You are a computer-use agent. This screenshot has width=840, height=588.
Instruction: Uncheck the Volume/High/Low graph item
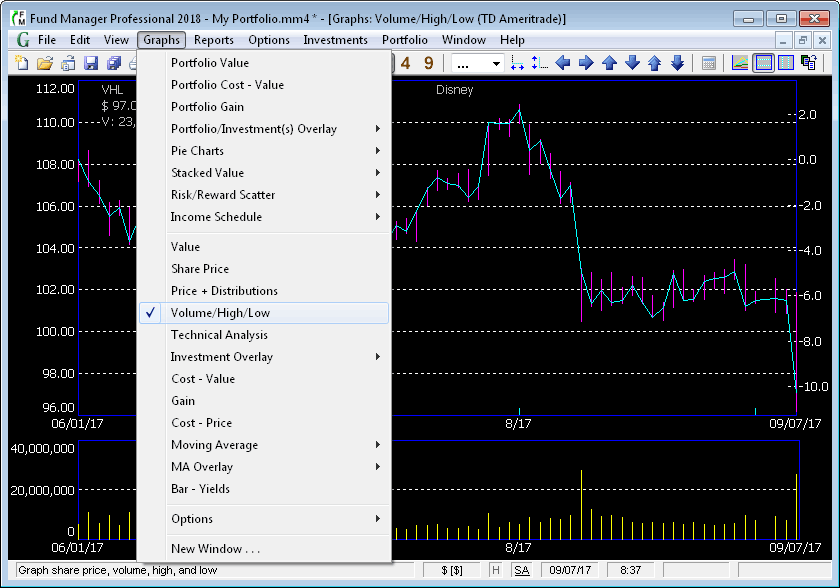pos(264,313)
